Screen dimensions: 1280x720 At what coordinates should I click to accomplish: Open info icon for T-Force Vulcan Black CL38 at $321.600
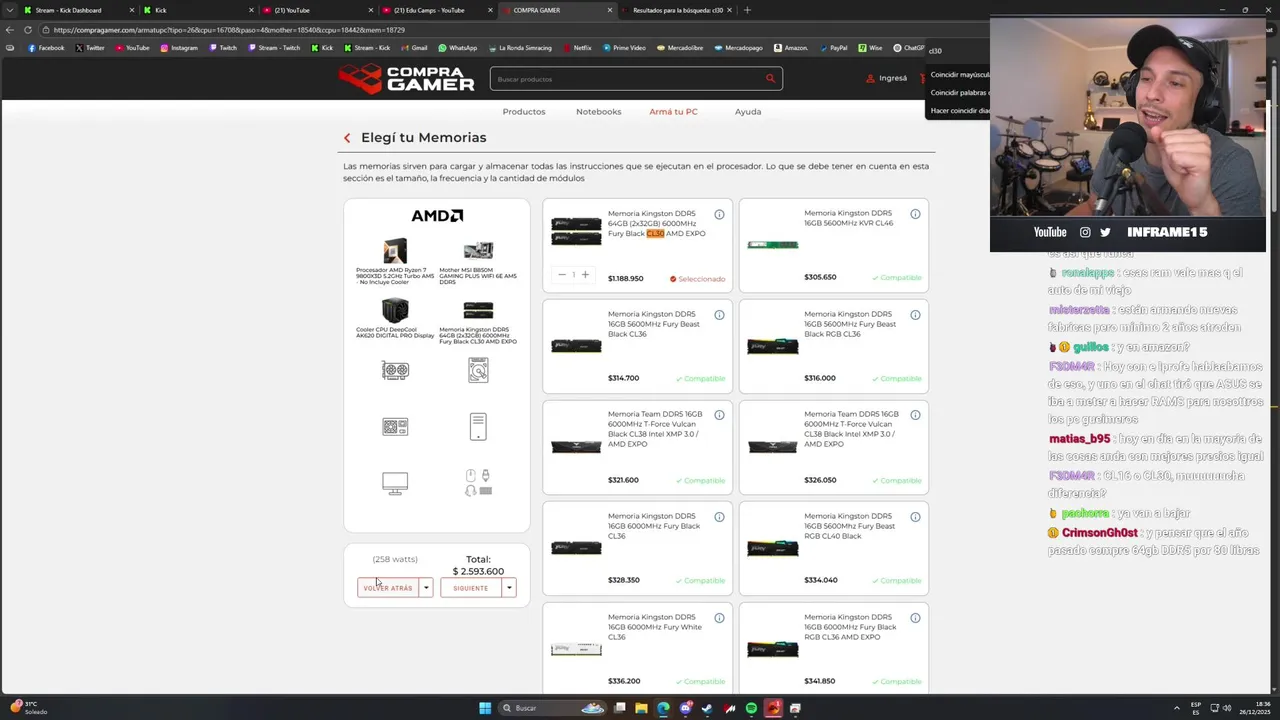tap(719, 415)
